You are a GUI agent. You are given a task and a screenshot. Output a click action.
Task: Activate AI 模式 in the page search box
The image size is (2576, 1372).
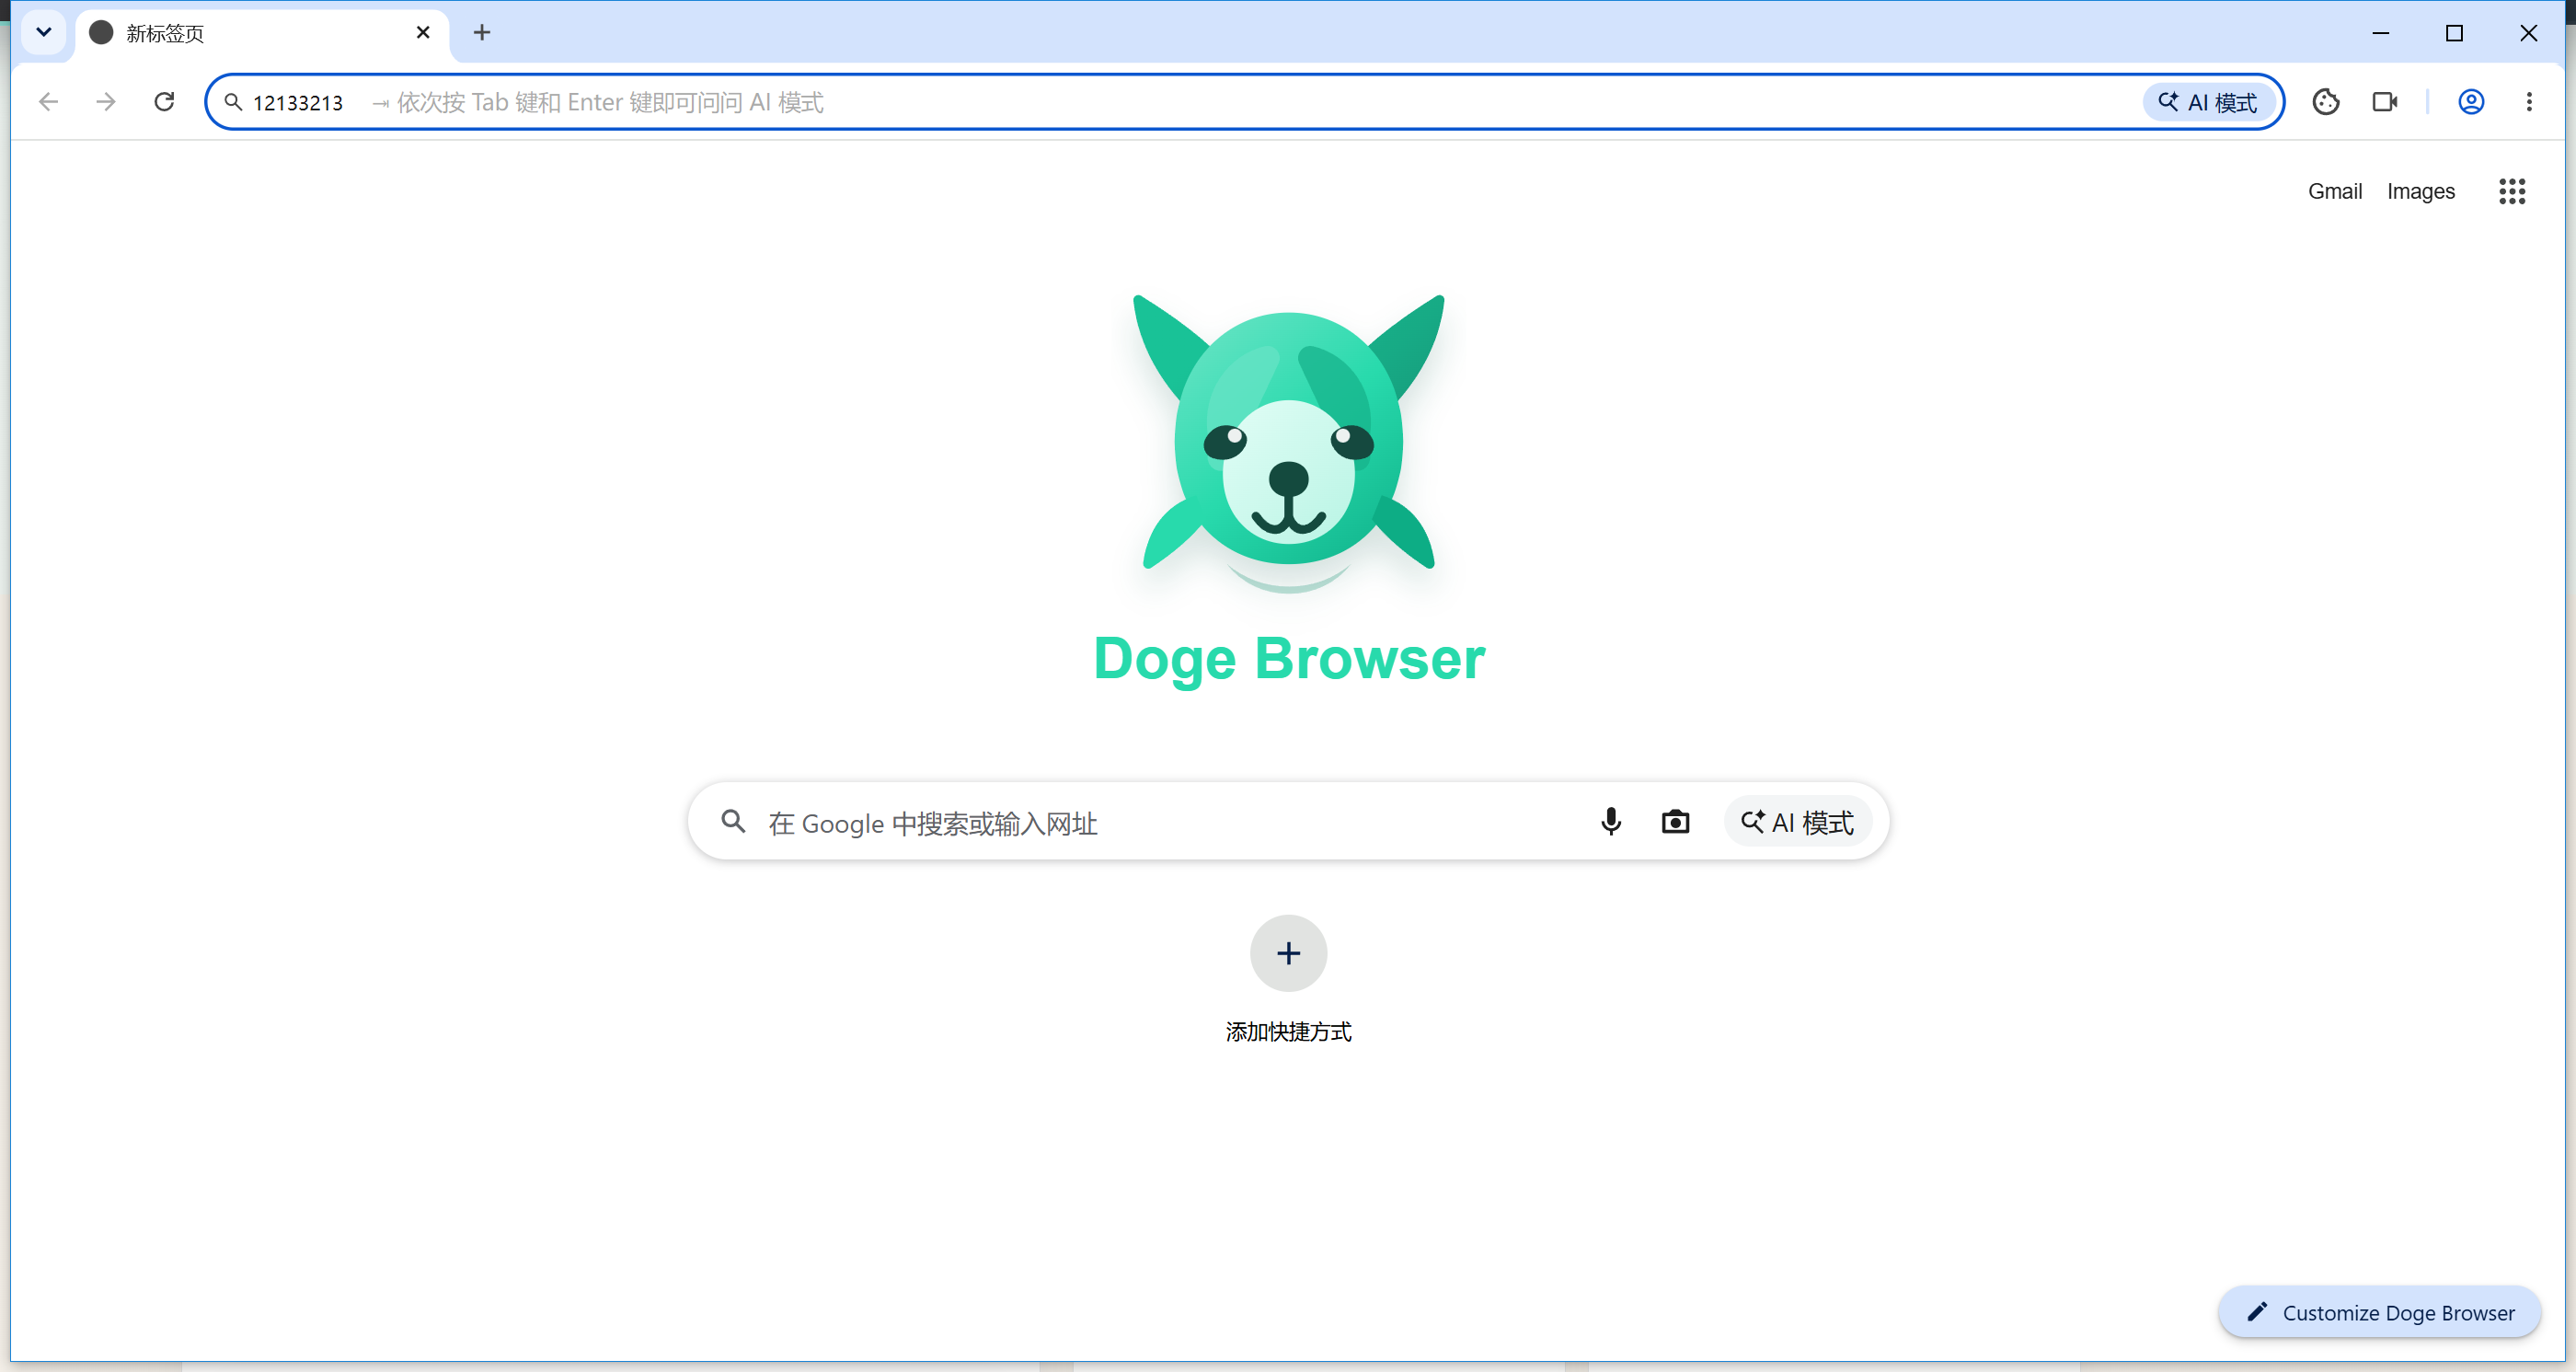(1797, 822)
